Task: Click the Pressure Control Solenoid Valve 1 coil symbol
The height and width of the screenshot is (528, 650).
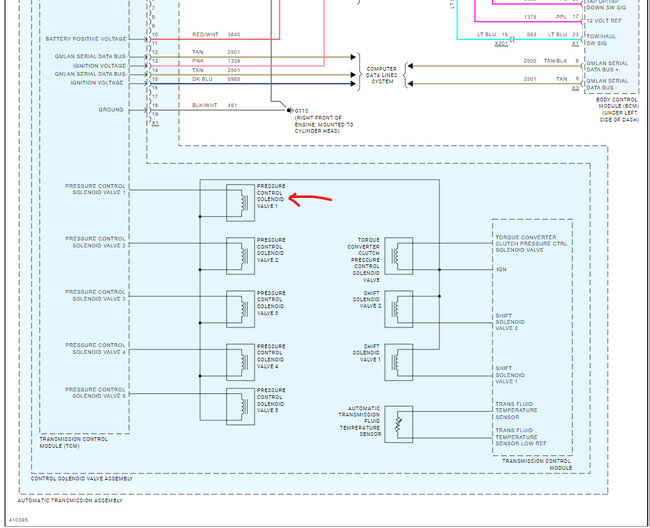Action: point(240,203)
